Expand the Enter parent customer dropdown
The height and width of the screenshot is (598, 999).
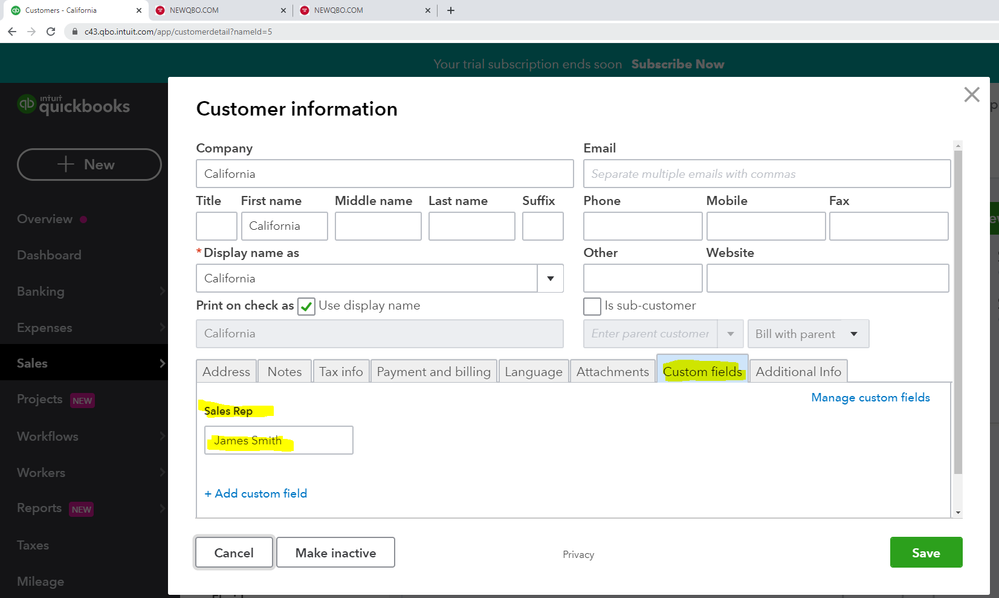coord(730,333)
